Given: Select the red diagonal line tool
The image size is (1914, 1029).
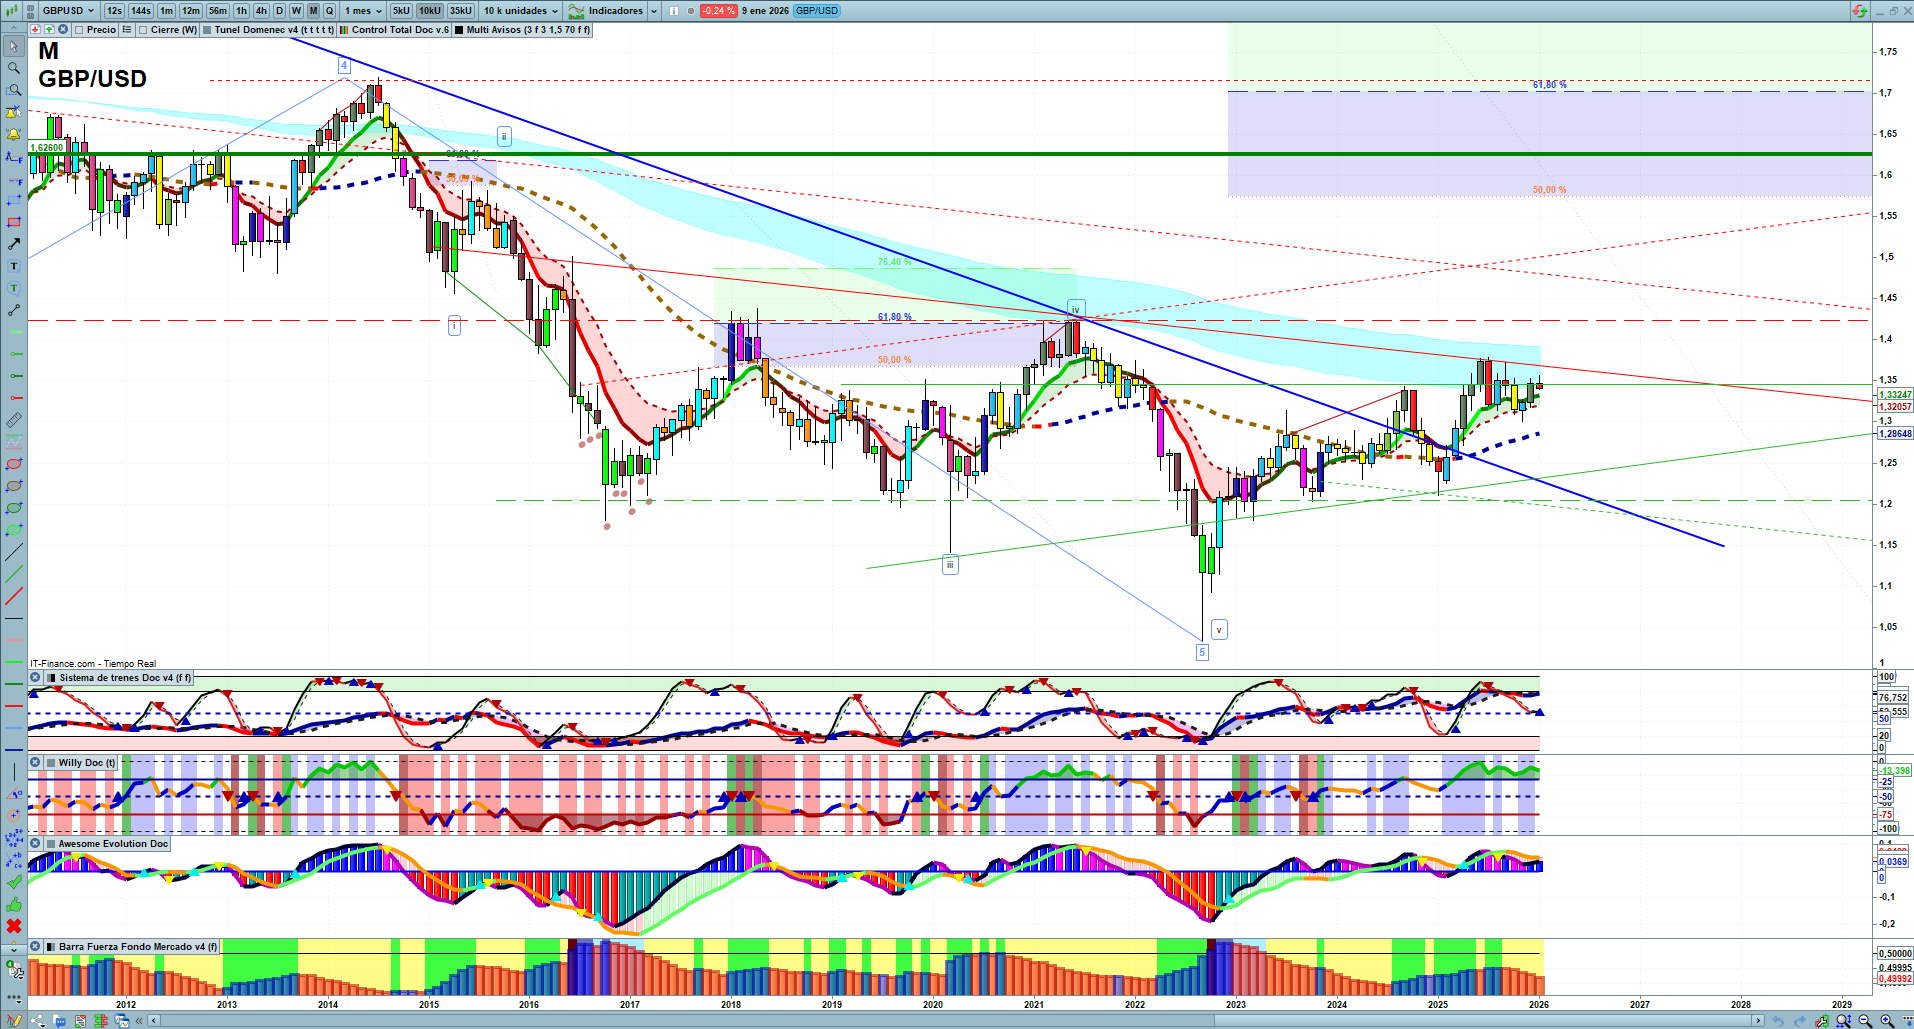Looking at the screenshot, I should (14, 597).
